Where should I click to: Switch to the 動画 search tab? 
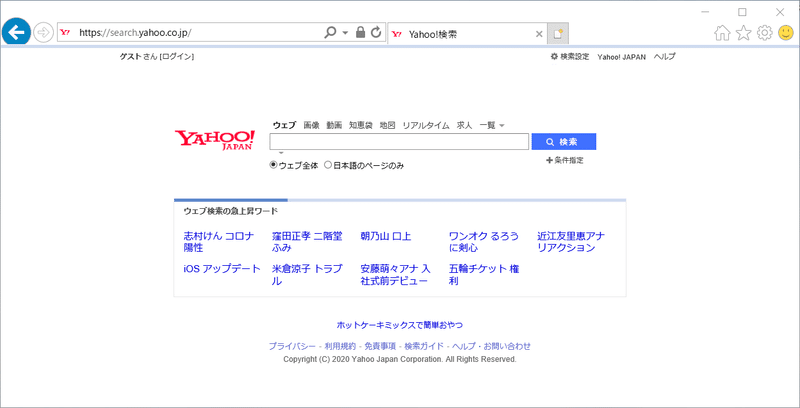[334, 125]
